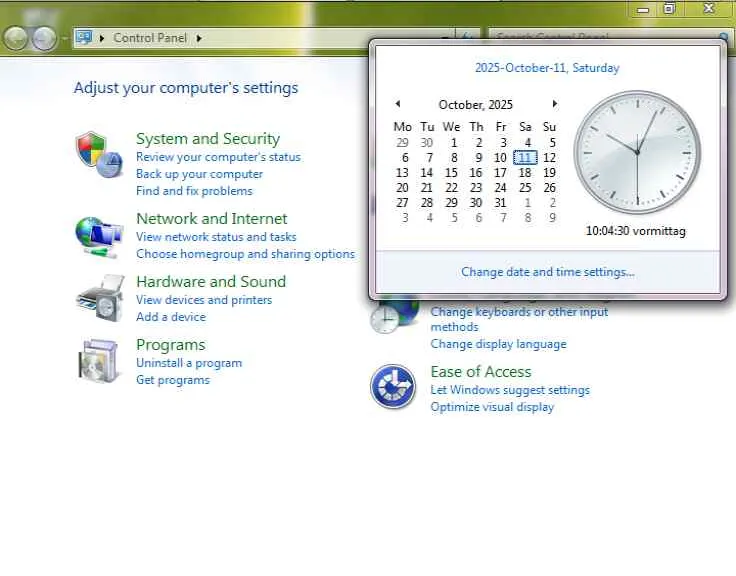Select greyed November 9 in calendar
736x576 pixels.
click(x=552, y=218)
